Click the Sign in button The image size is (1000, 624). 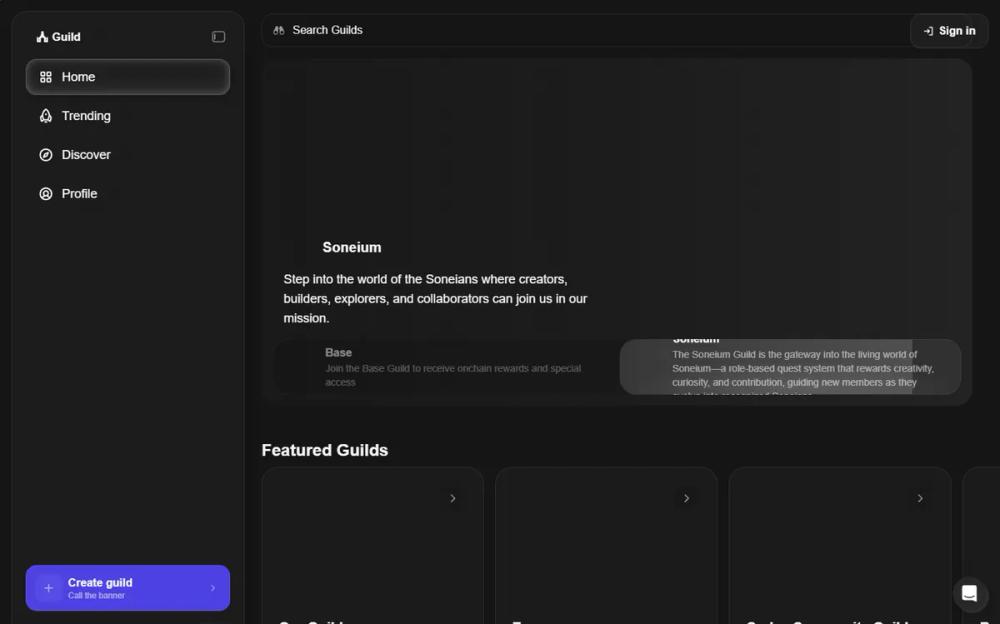tap(948, 31)
